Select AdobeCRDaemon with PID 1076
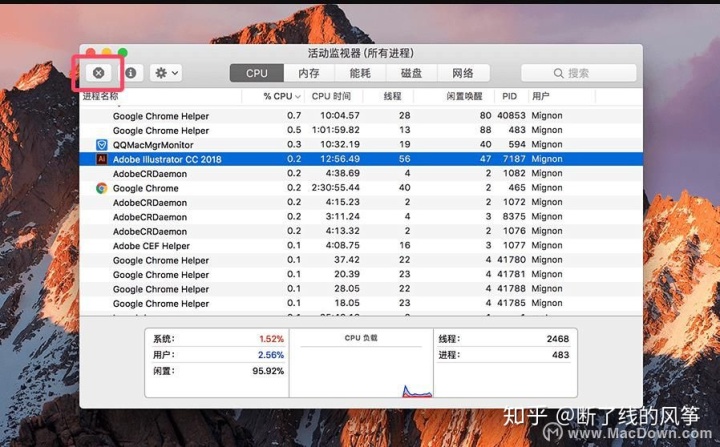720x447 pixels. (361, 231)
